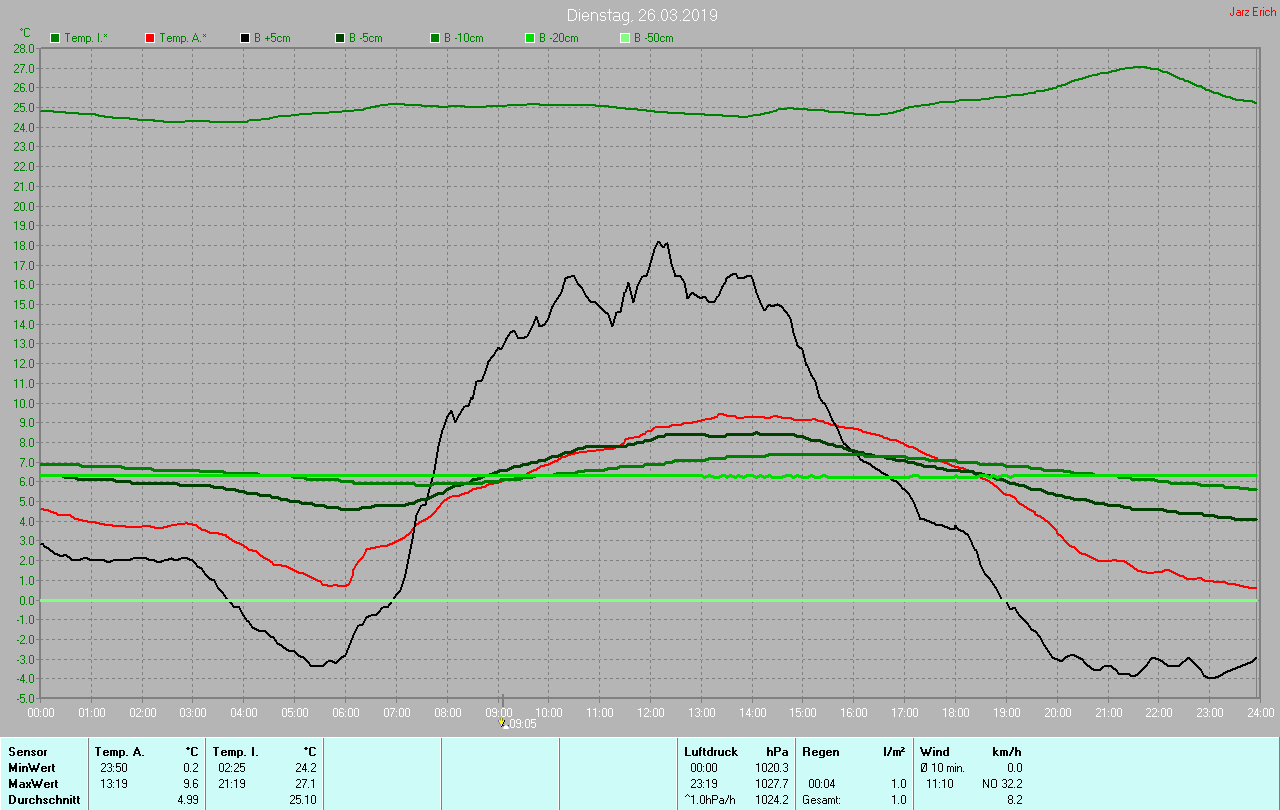Click the Sensor header in the stats panel
This screenshot has width=1280, height=810.
click(x=27, y=751)
